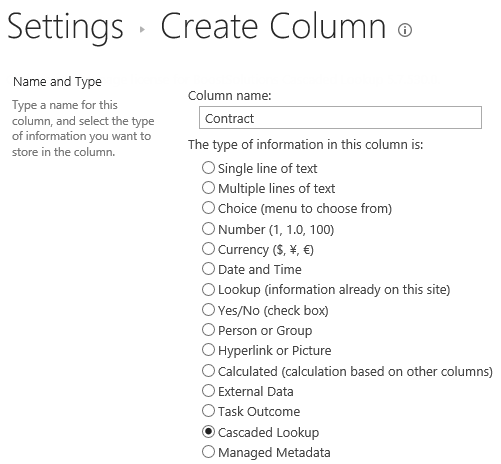501x464 pixels.
Task: Select Single line of text type
Action: click(x=208, y=168)
